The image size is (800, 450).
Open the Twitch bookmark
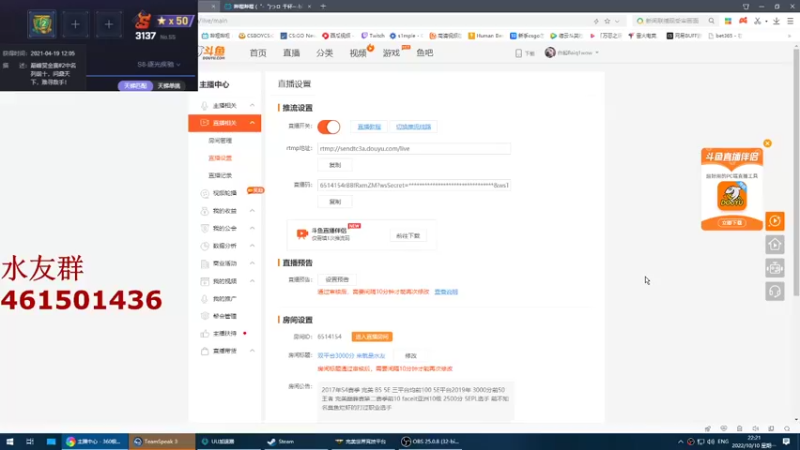point(373,36)
